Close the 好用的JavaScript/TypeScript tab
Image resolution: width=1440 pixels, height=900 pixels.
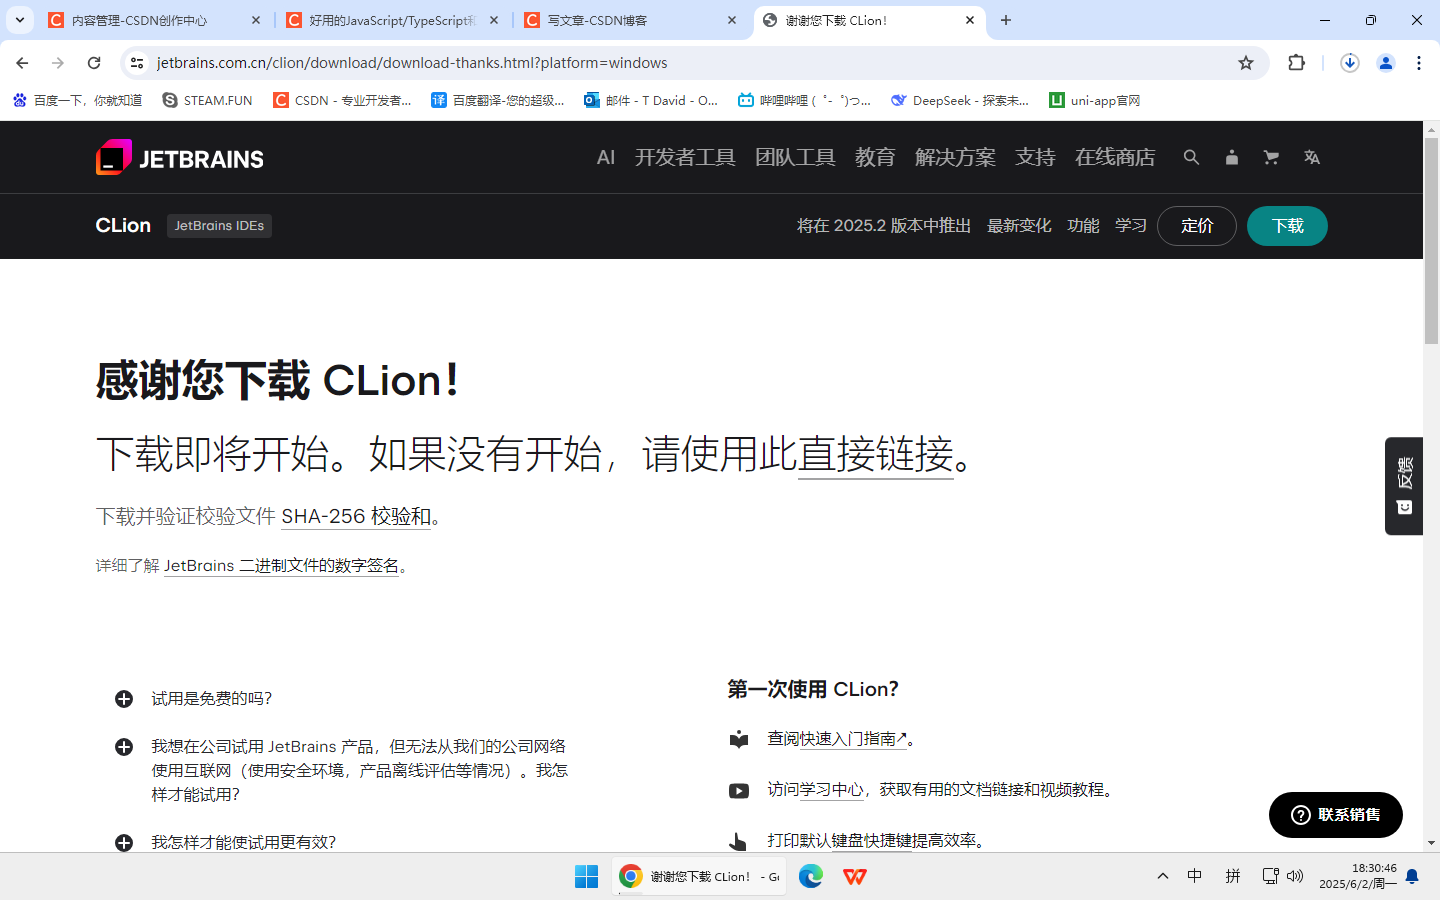(494, 20)
